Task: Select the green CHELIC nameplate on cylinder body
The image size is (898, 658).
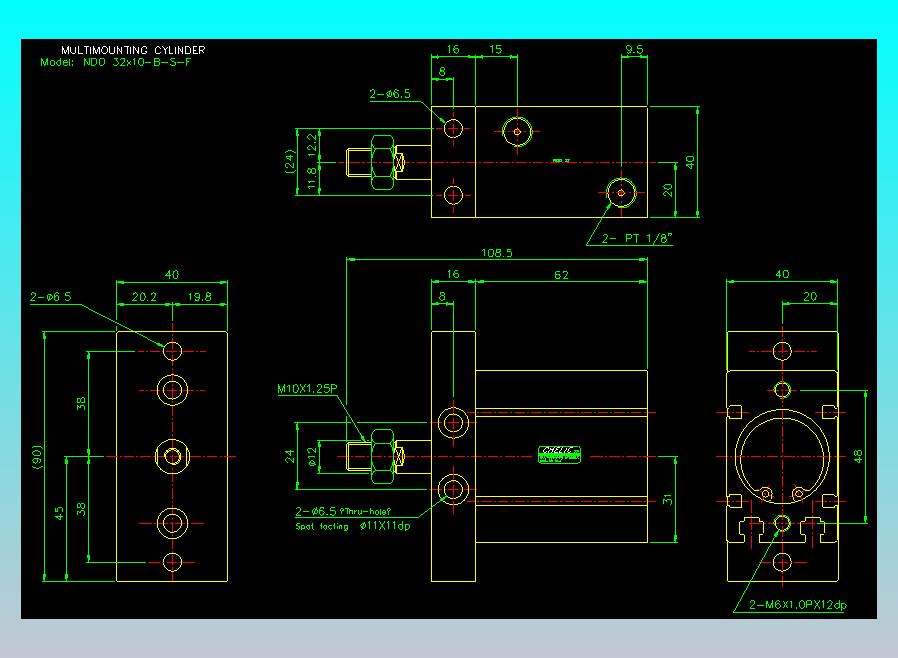Action: pos(560,454)
